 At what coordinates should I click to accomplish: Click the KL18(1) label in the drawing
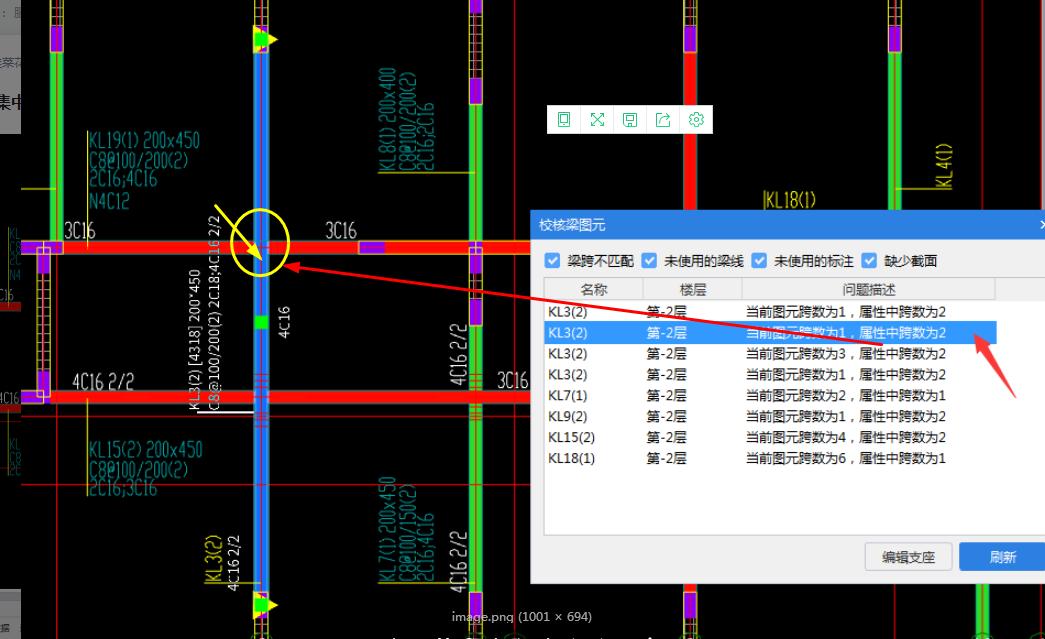point(790,199)
